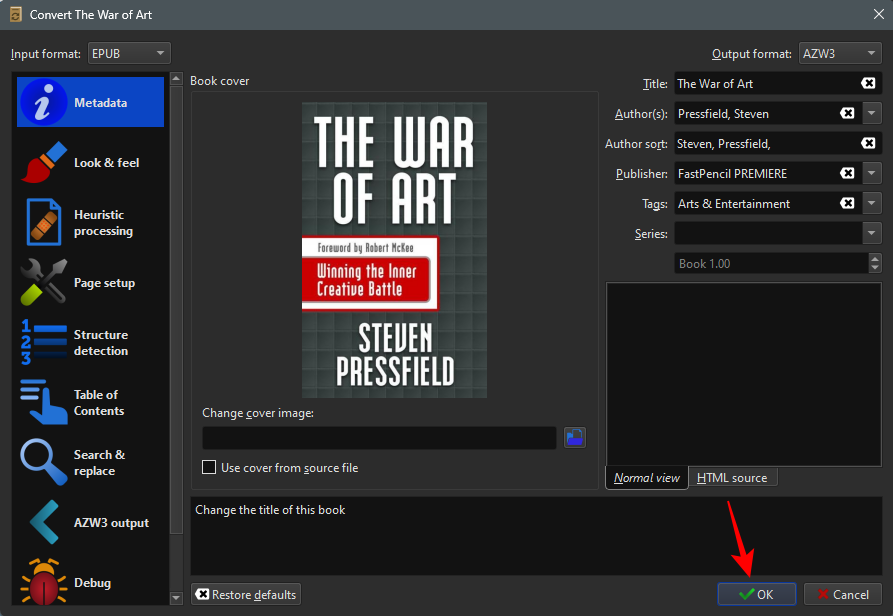Image resolution: width=893 pixels, height=616 pixels.
Task: Open Page setup tools icon
Action: [x=44, y=283]
